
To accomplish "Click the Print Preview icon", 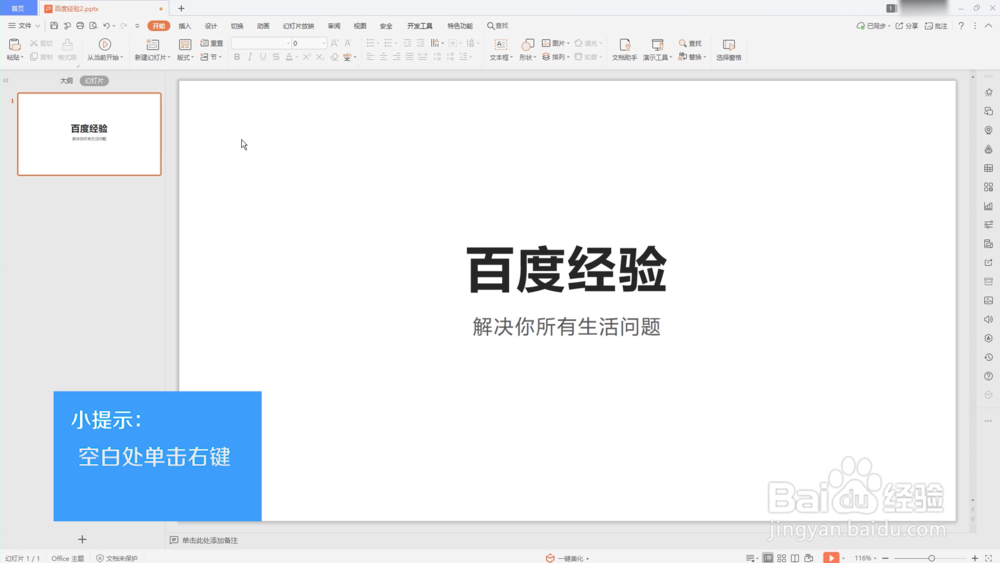I will tap(93, 26).
